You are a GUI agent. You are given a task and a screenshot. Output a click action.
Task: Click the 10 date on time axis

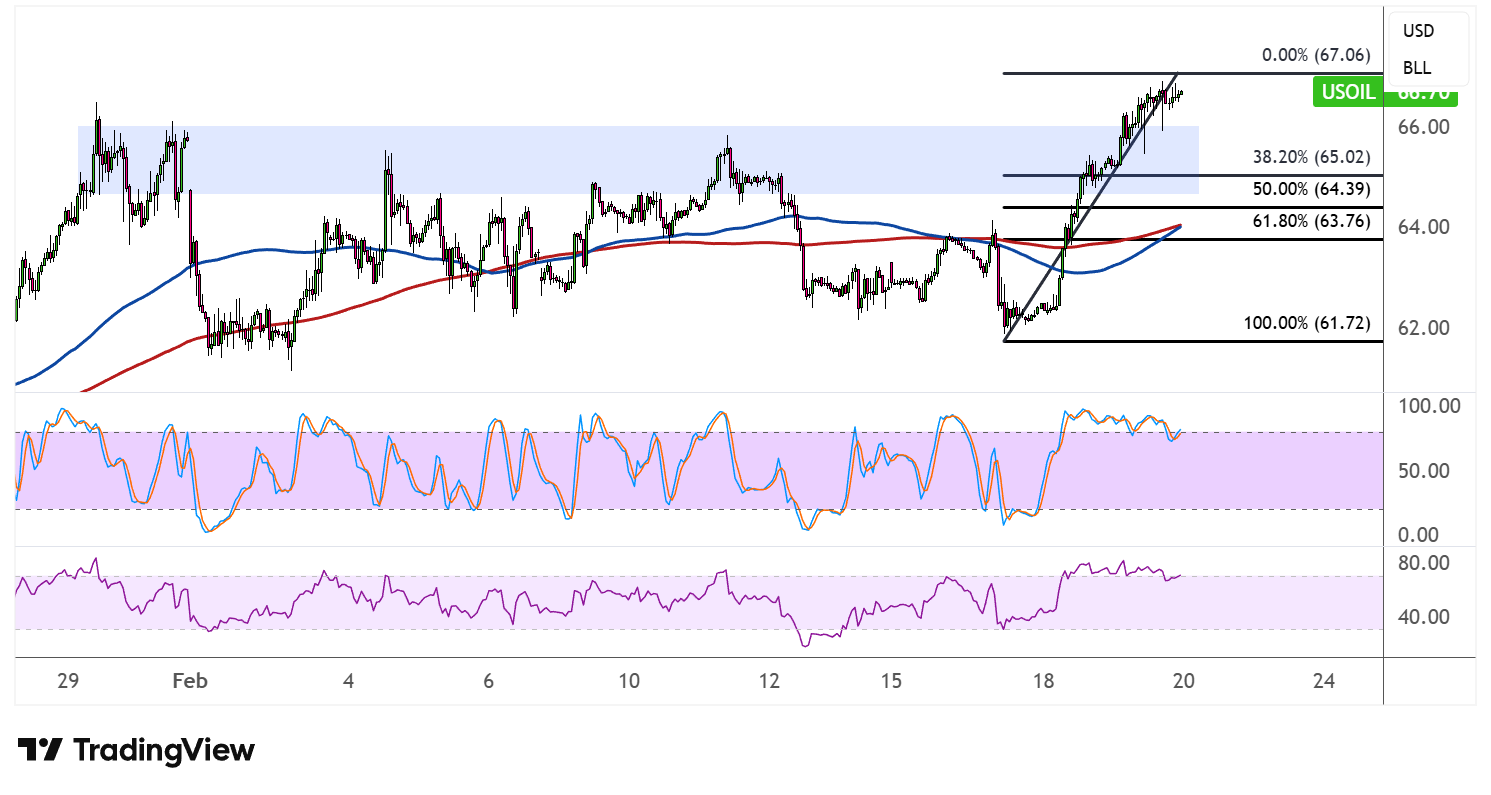coord(628,681)
